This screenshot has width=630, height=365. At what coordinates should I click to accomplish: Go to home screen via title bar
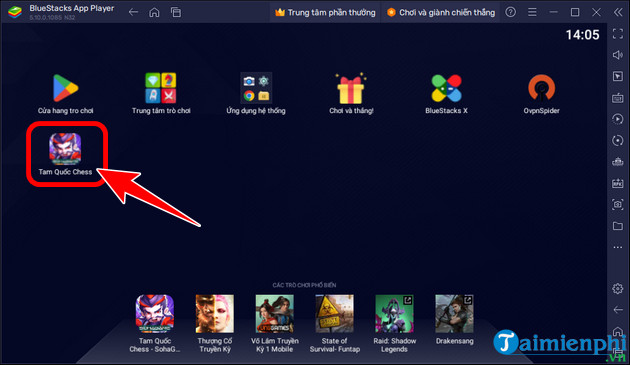(154, 12)
